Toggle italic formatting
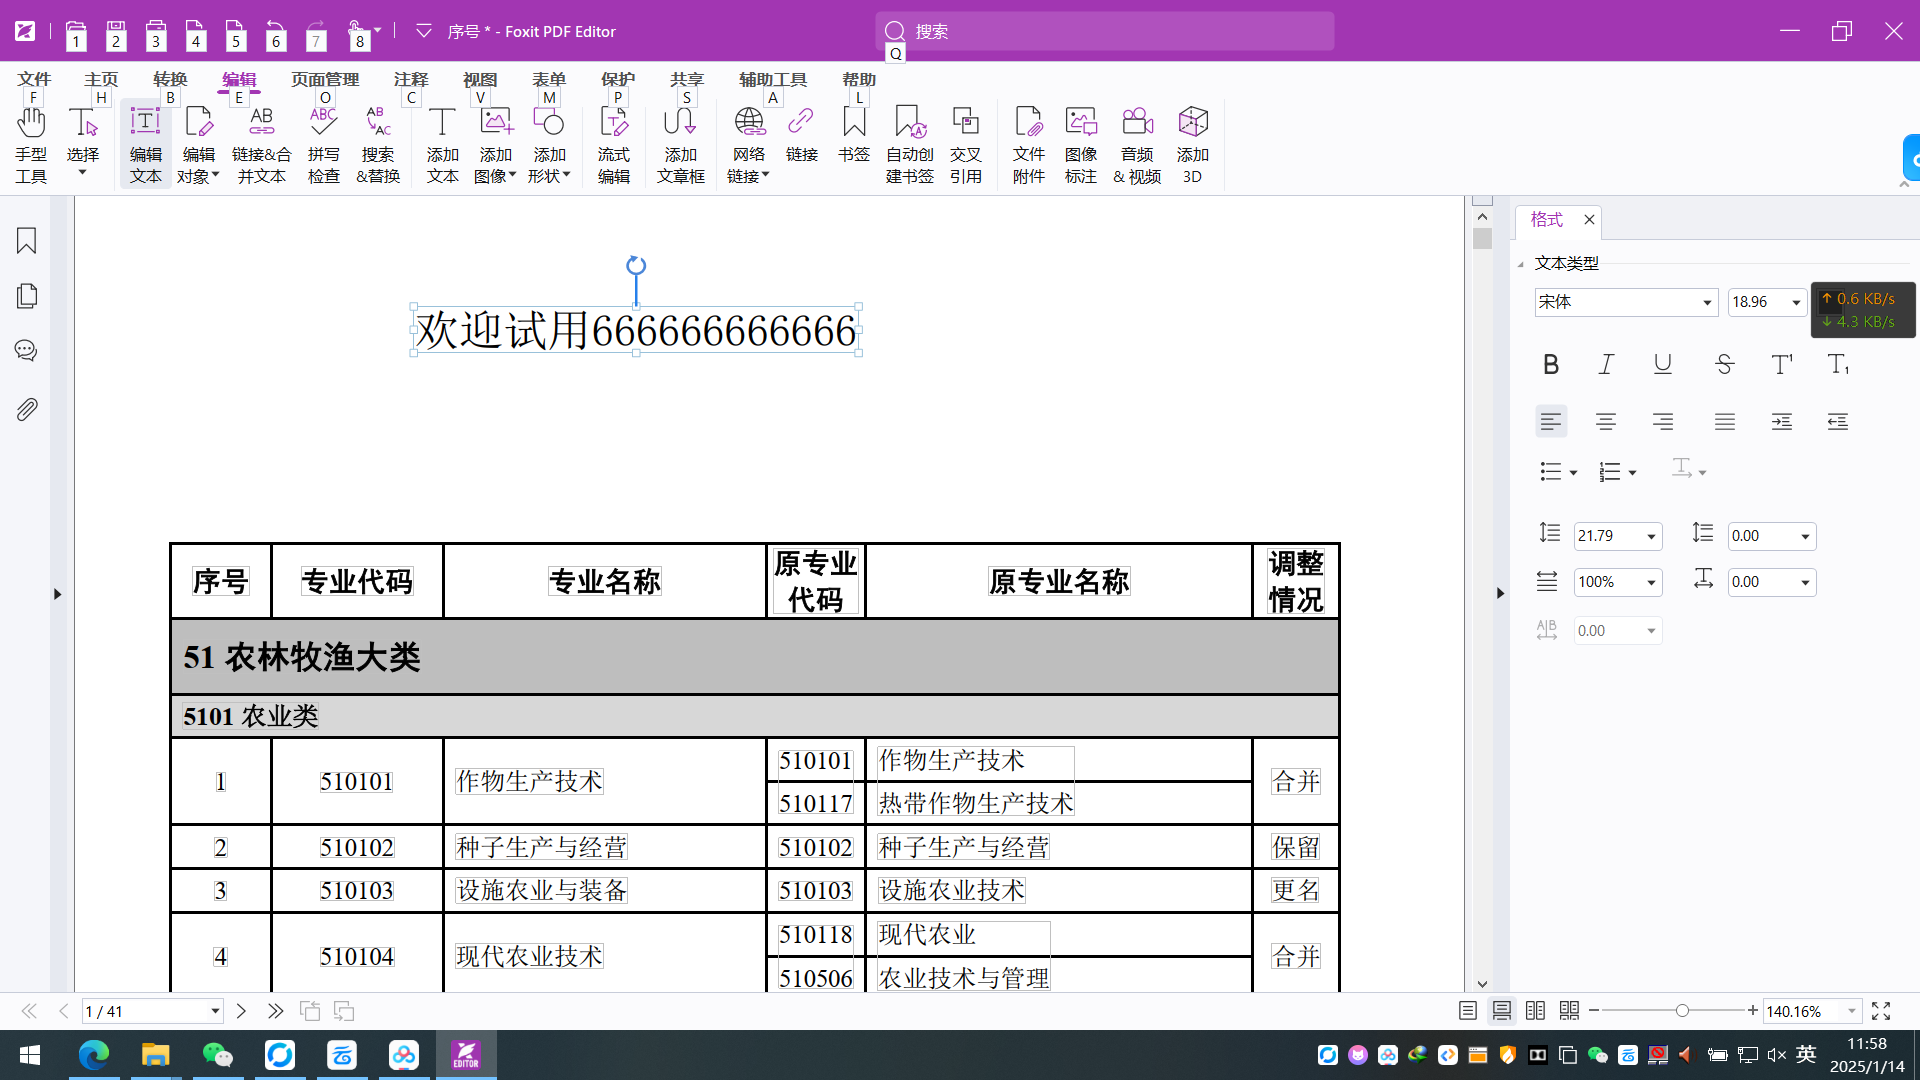1920x1080 pixels. pos(1606,365)
